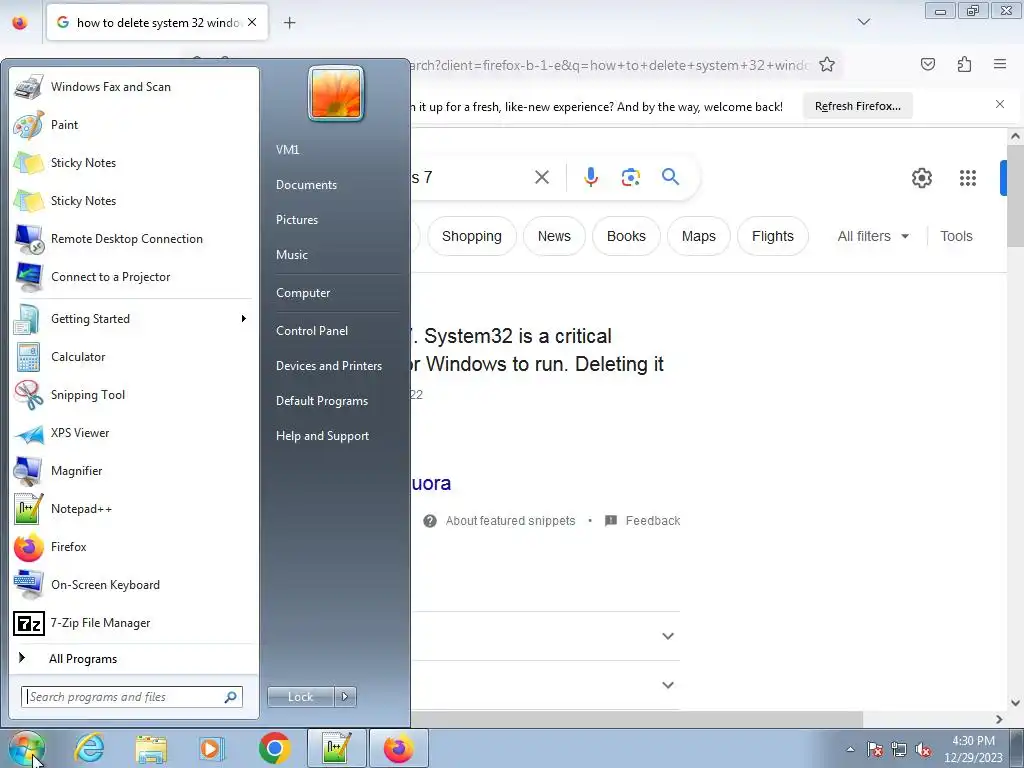Open Windows Fax and Scan icon
This screenshot has width=1024, height=768.
[x=28, y=87]
